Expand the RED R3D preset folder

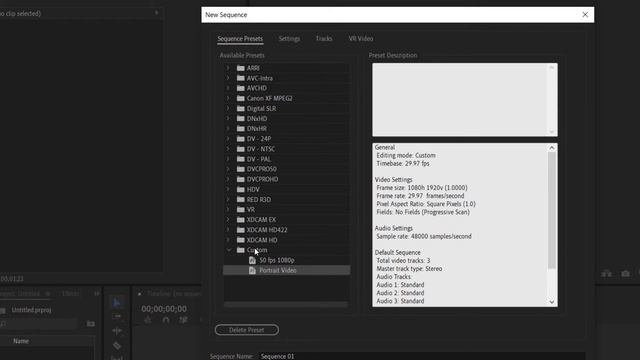click(x=228, y=200)
